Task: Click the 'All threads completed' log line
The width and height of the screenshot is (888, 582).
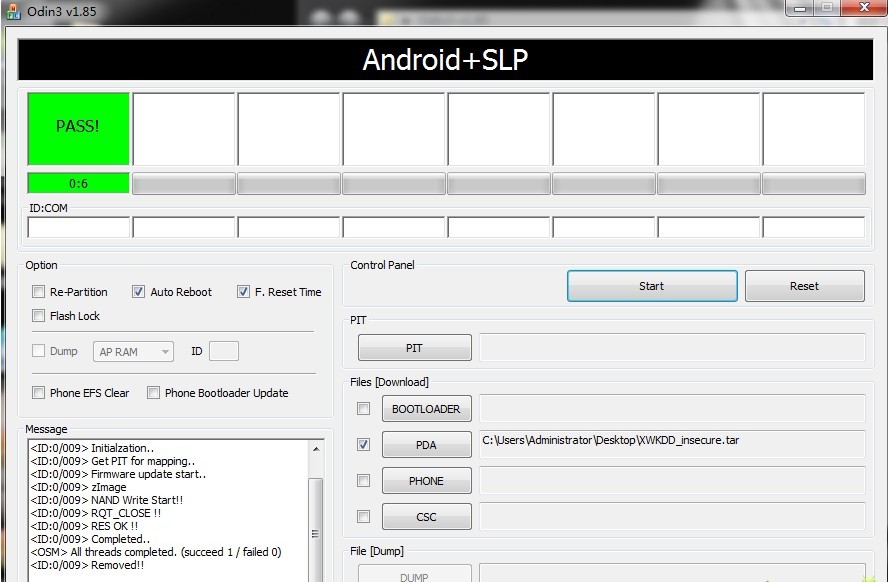Action: [x=156, y=552]
